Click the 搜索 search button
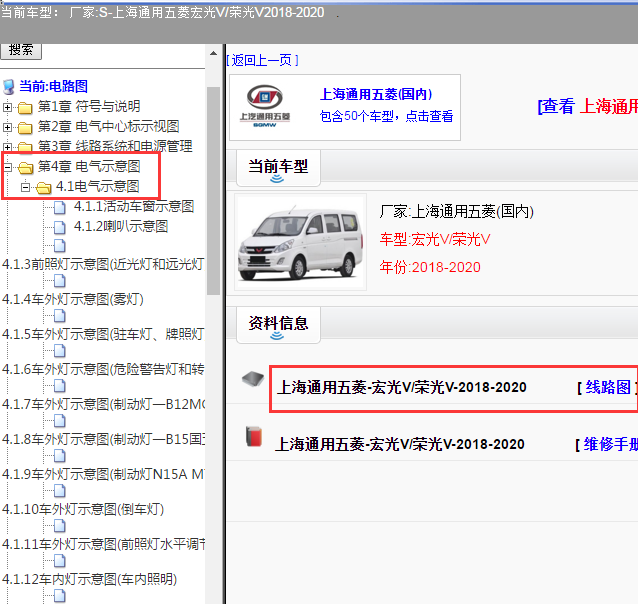 [x=21, y=50]
